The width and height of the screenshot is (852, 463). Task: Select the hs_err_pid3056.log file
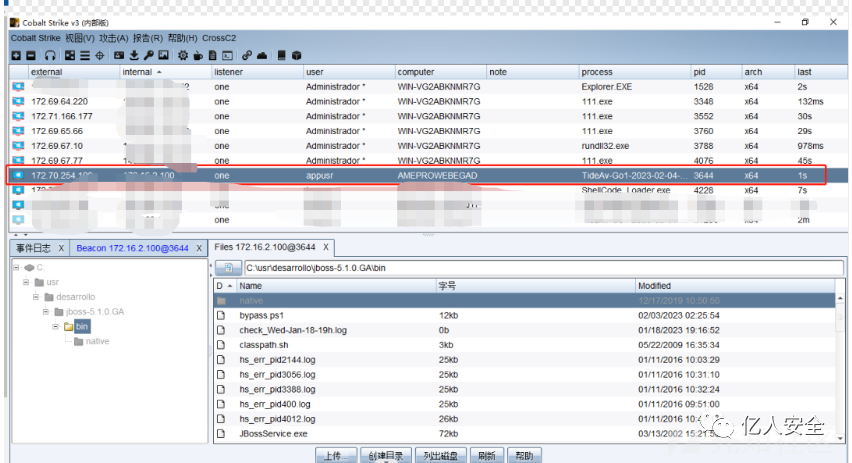coord(524,374)
